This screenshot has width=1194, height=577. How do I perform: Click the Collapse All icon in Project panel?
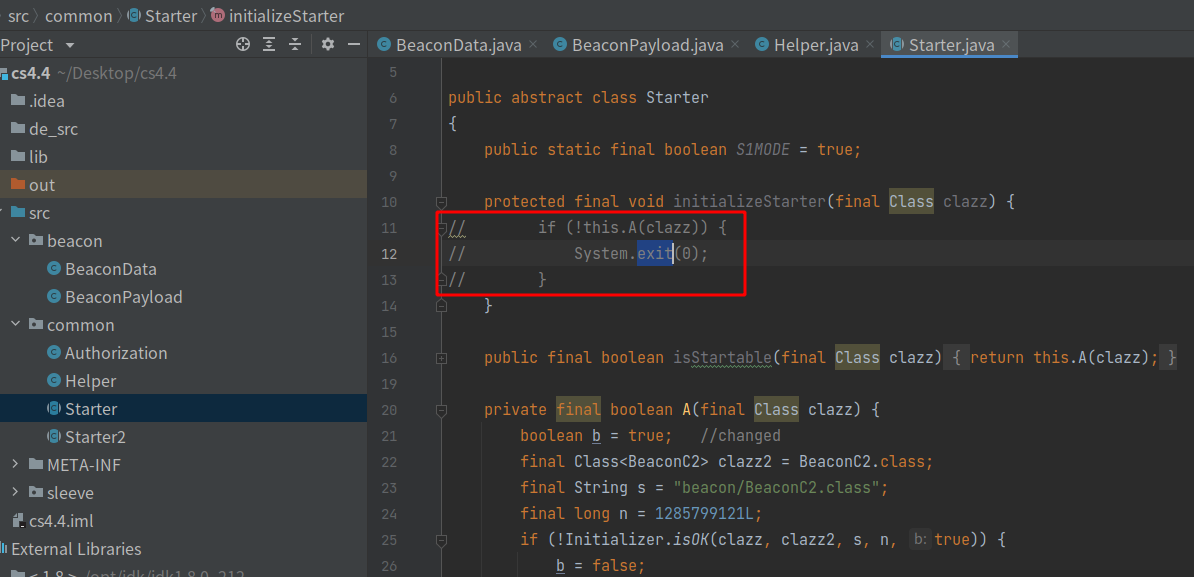[x=295, y=45]
